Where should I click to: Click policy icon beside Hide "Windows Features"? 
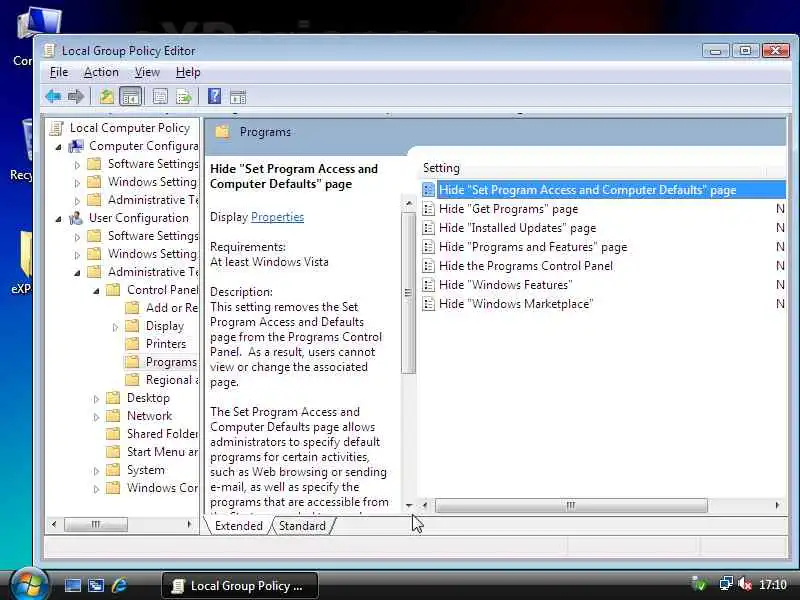429,285
